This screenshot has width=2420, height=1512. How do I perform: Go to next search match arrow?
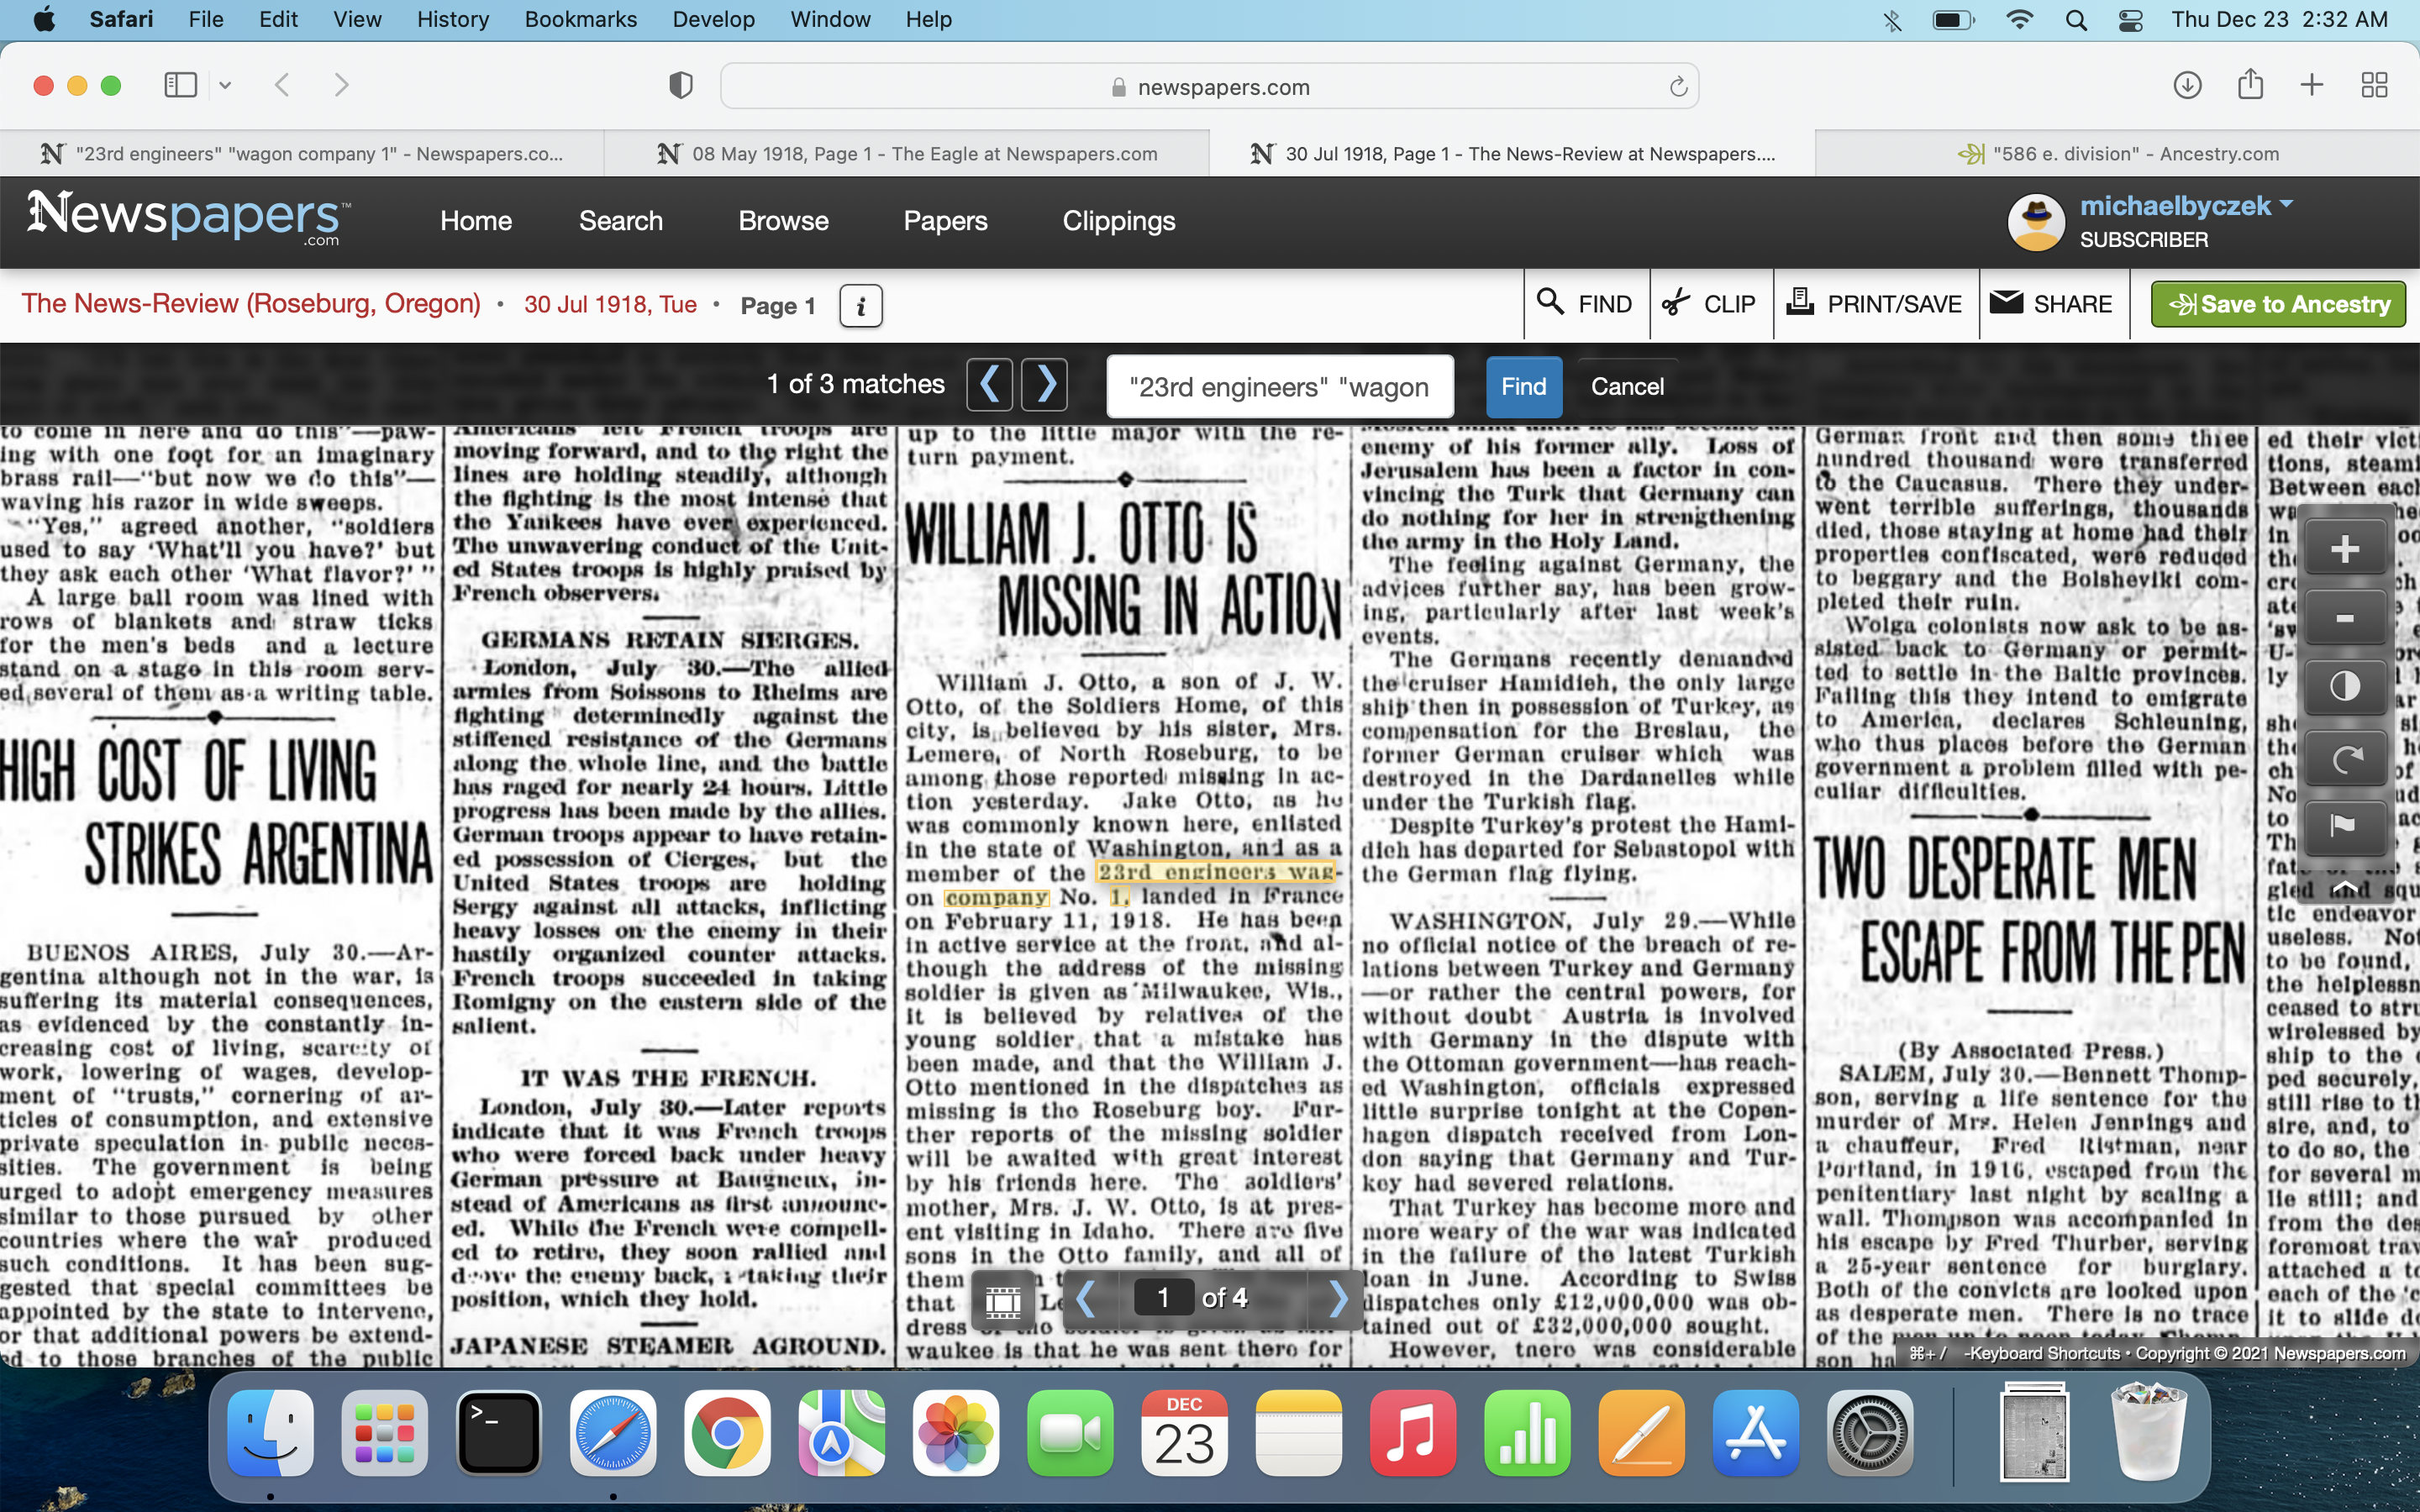(x=1045, y=384)
